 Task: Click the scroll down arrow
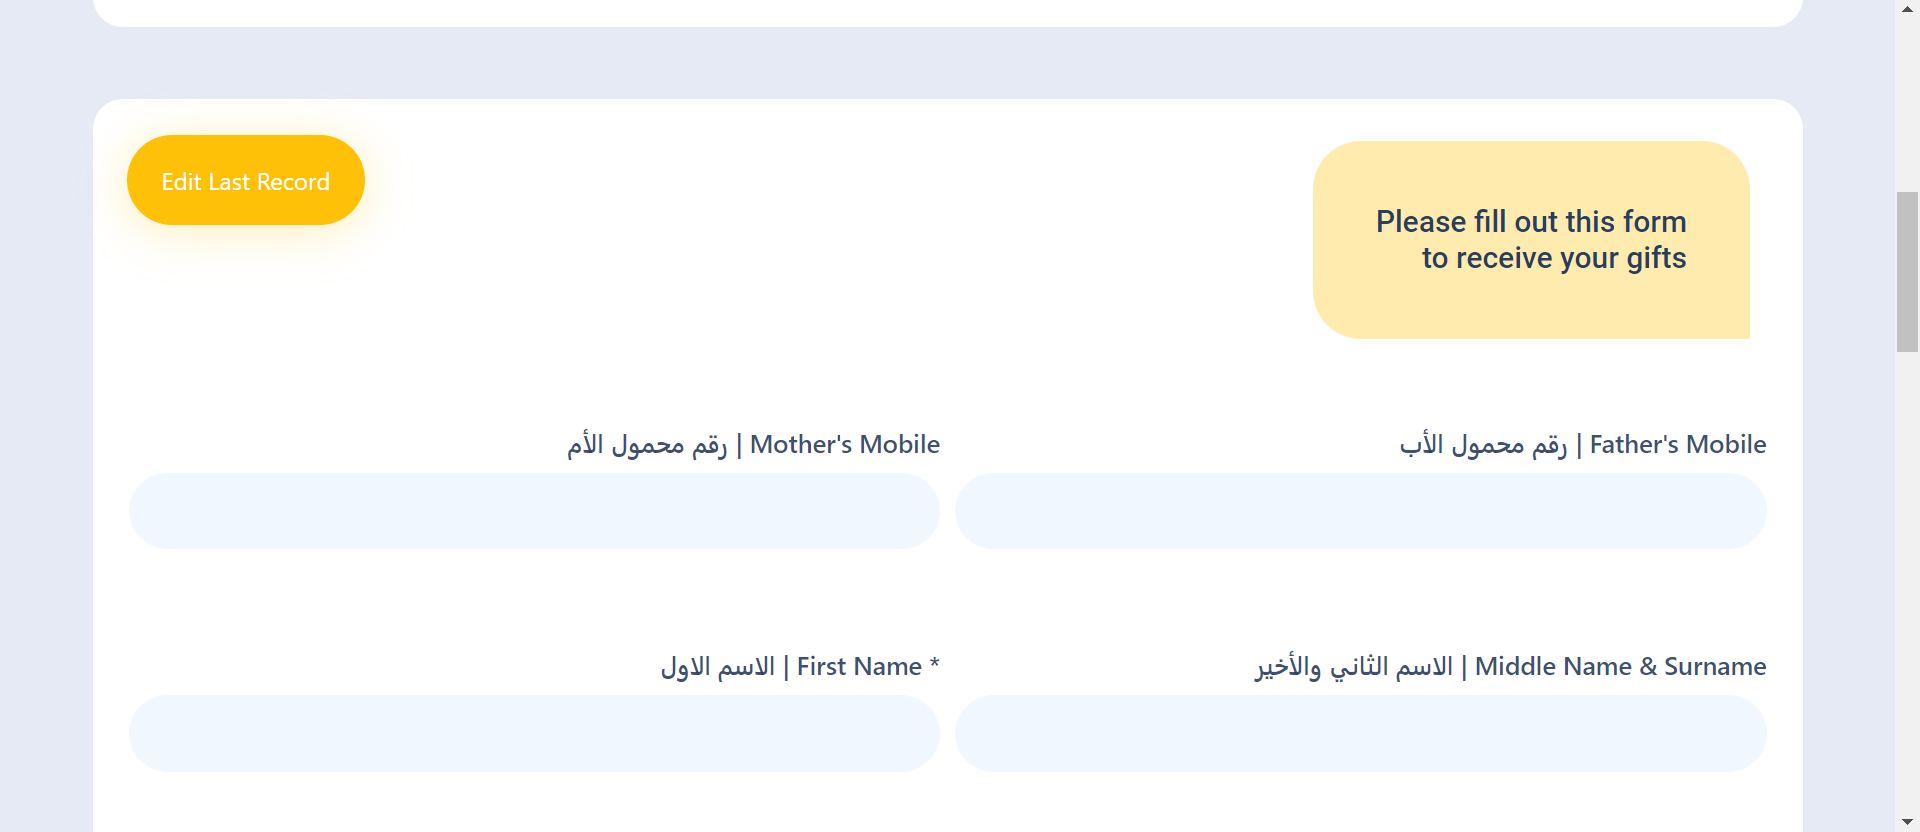1907,822
